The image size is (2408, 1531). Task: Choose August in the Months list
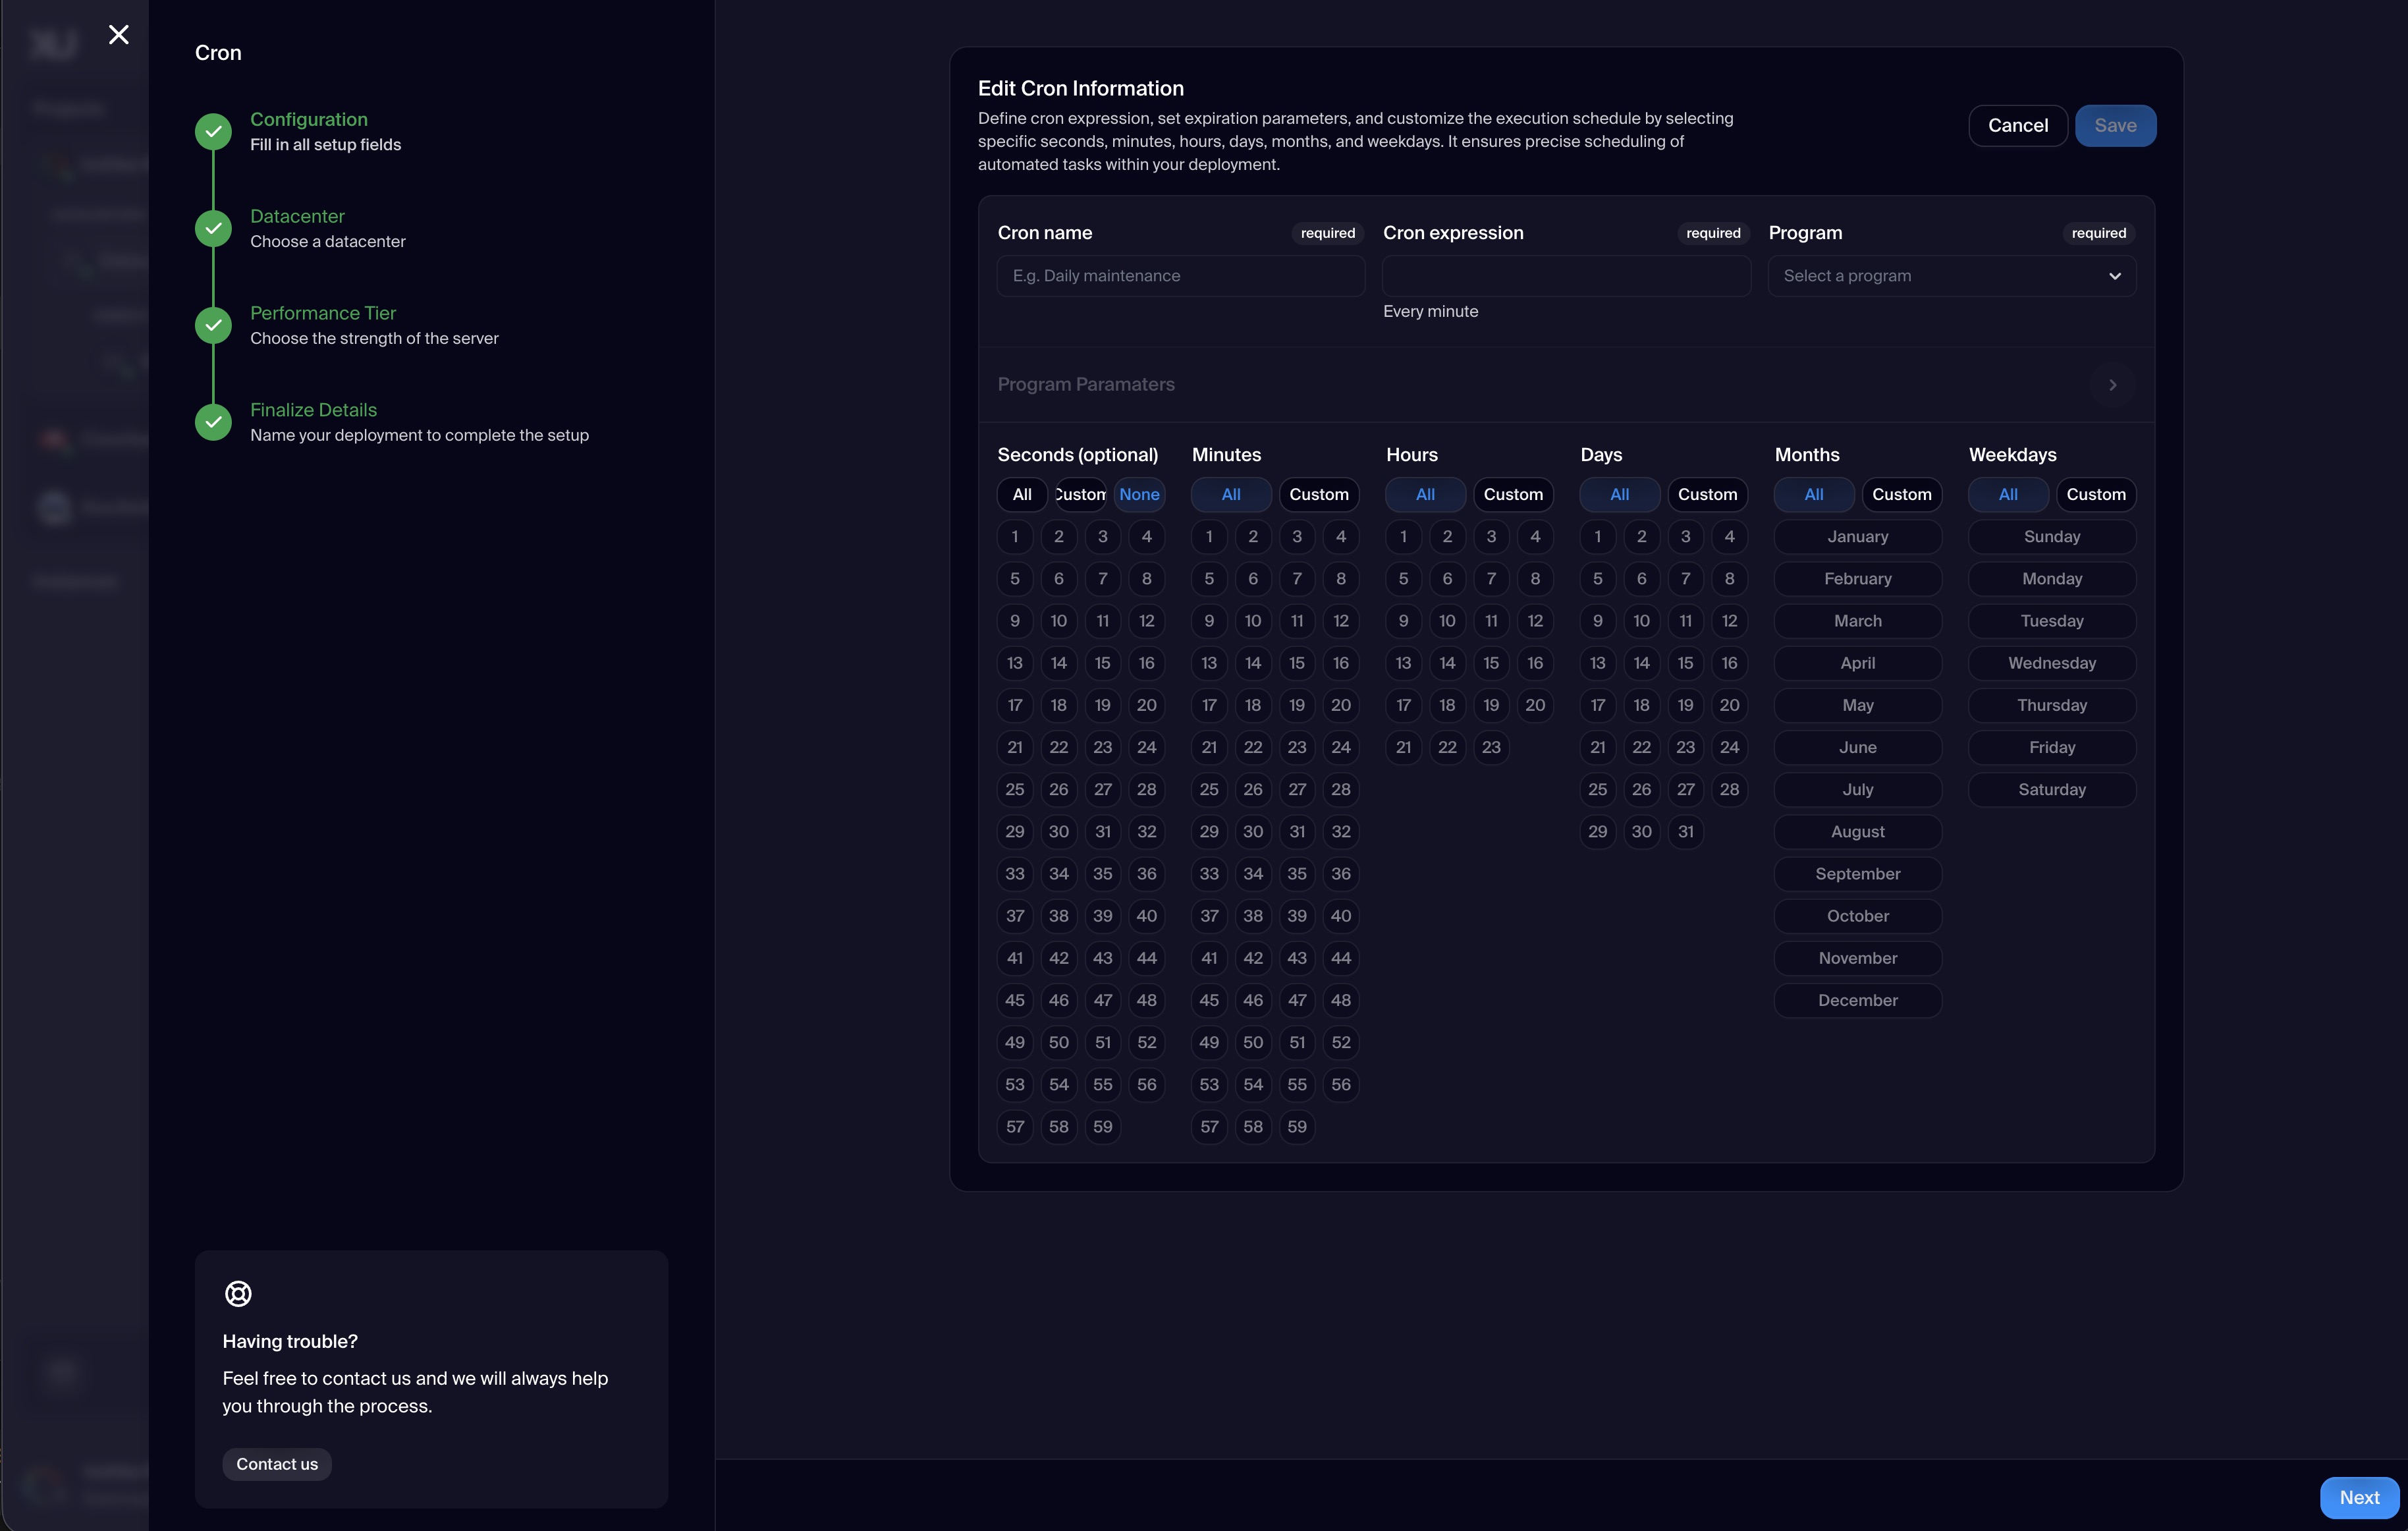click(x=1858, y=832)
